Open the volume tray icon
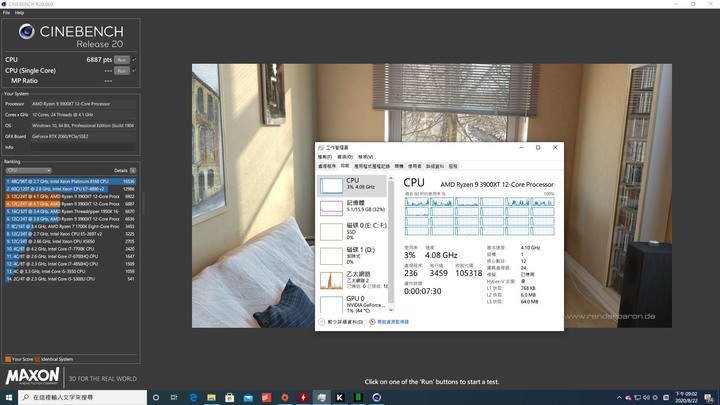This screenshot has height=405, width=720. (647, 398)
